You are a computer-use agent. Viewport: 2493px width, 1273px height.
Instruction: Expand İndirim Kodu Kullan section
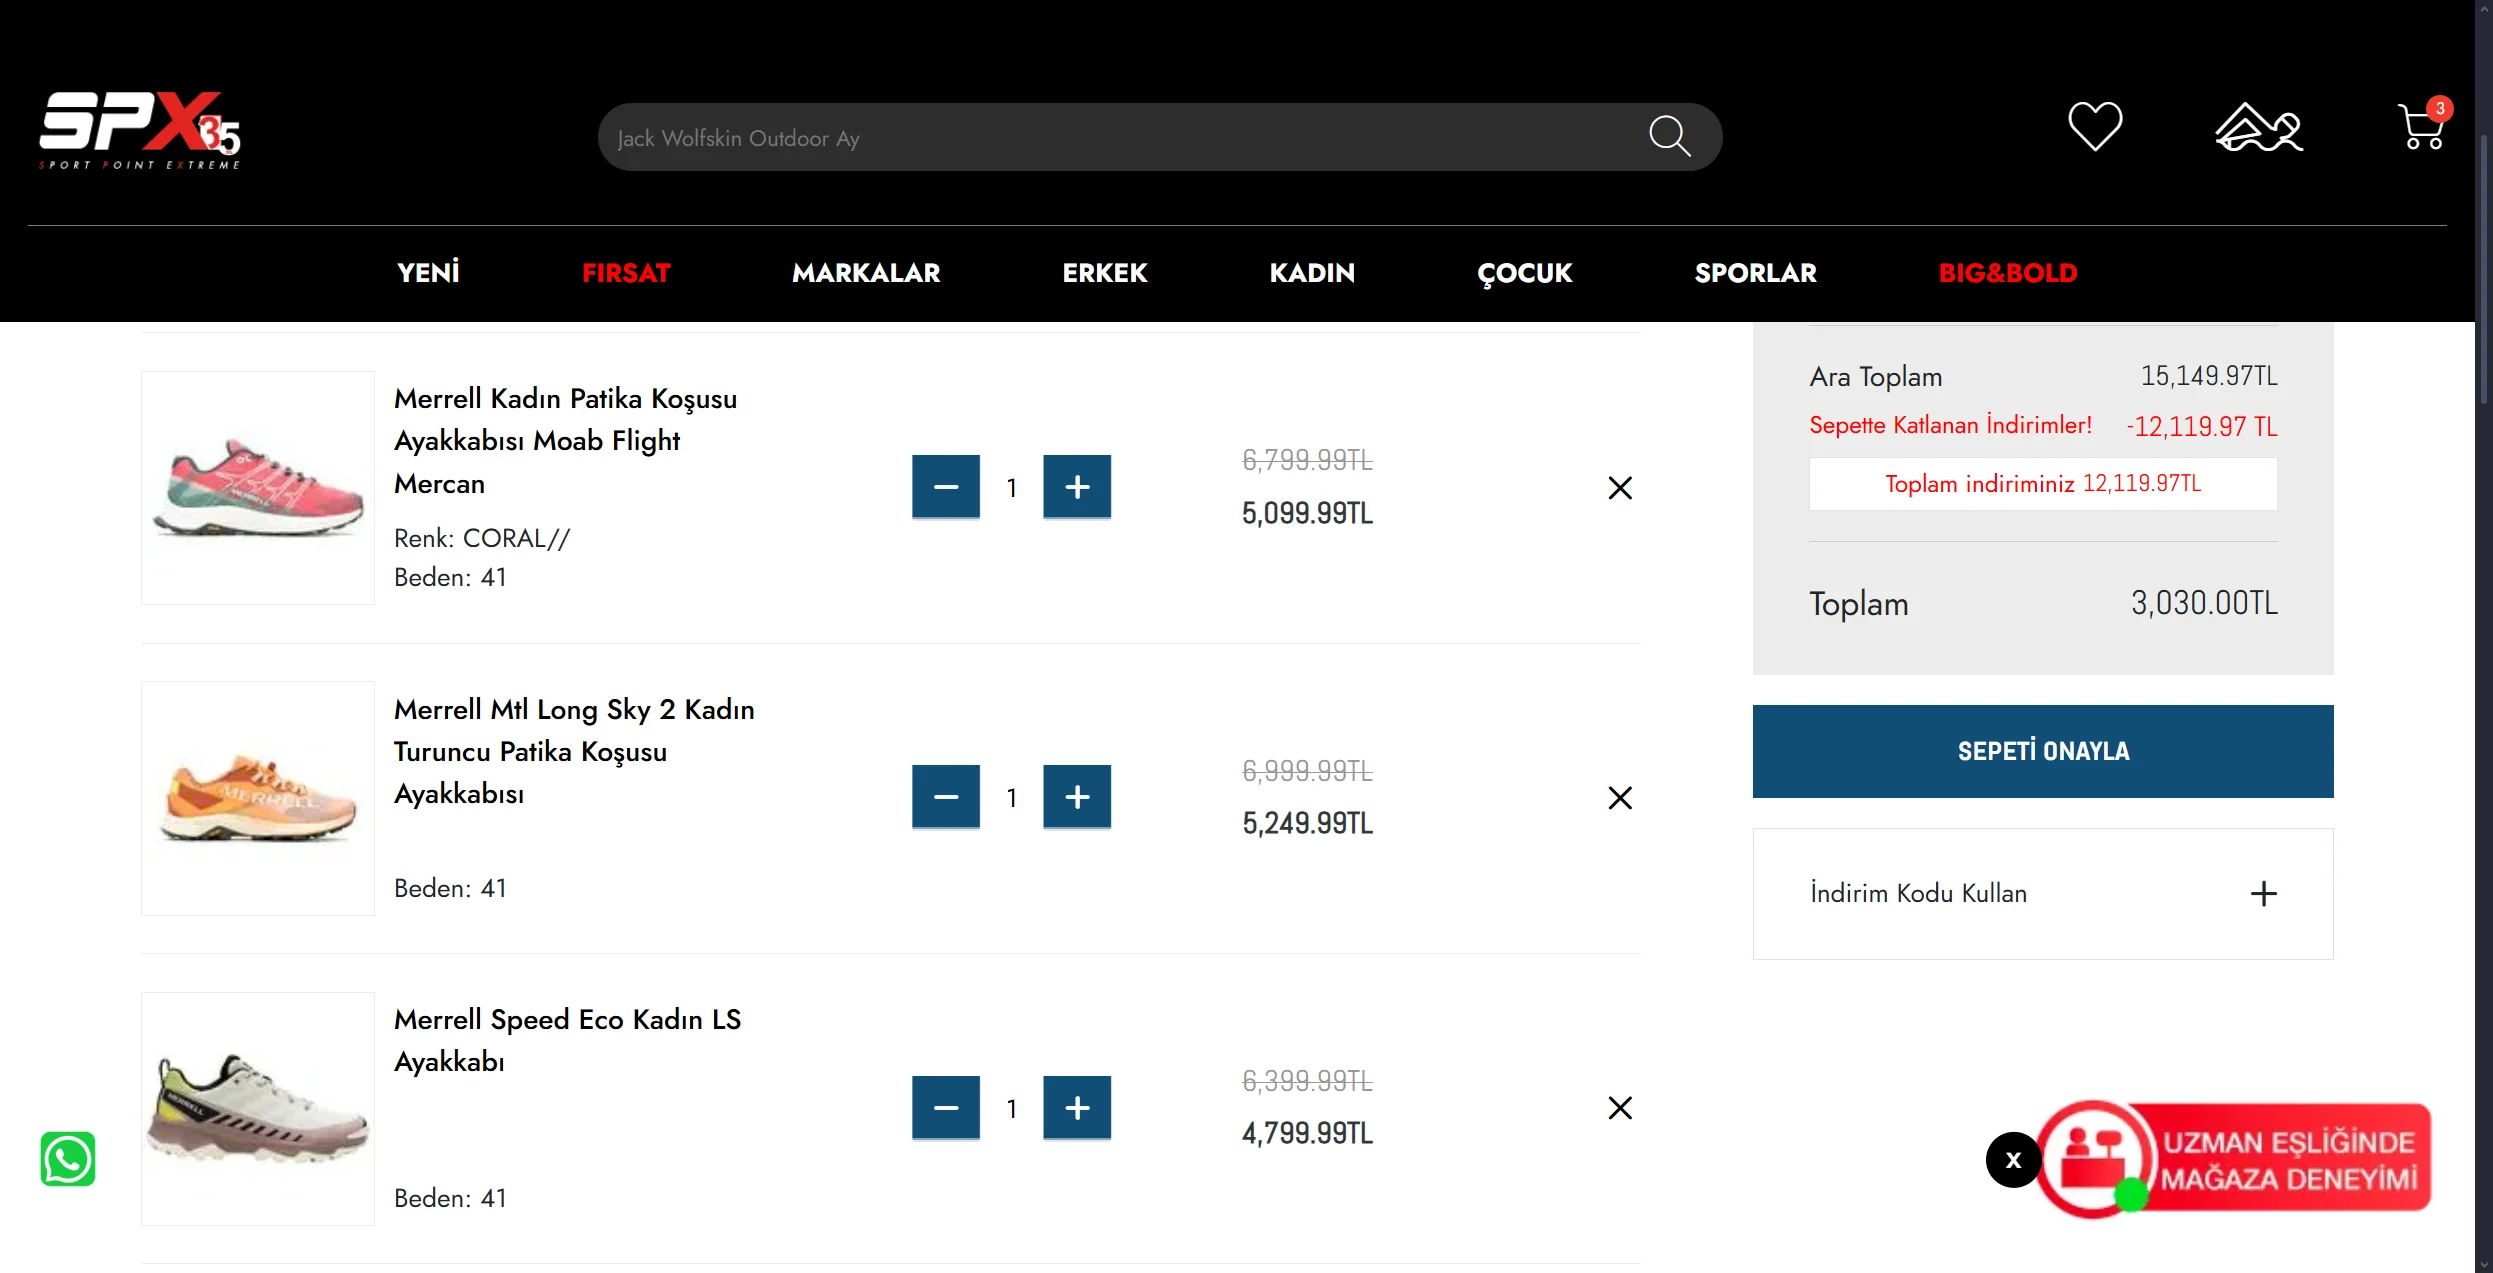pyautogui.click(x=2263, y=894)
